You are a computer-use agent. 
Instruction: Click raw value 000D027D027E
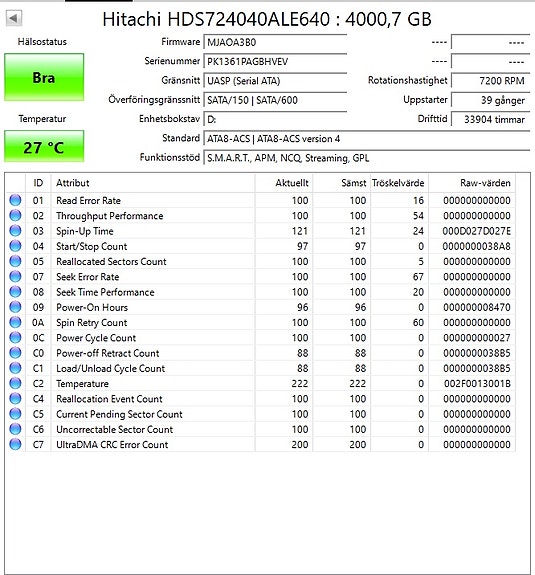pos(477,231)
